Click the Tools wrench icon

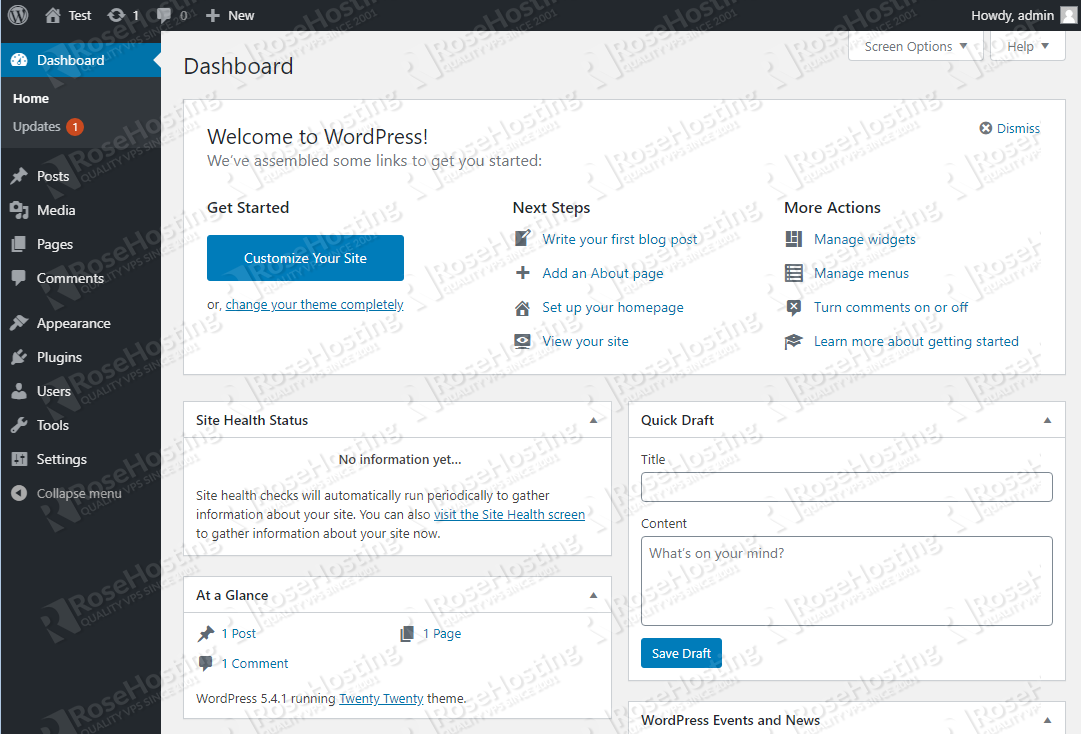point(21,424)
